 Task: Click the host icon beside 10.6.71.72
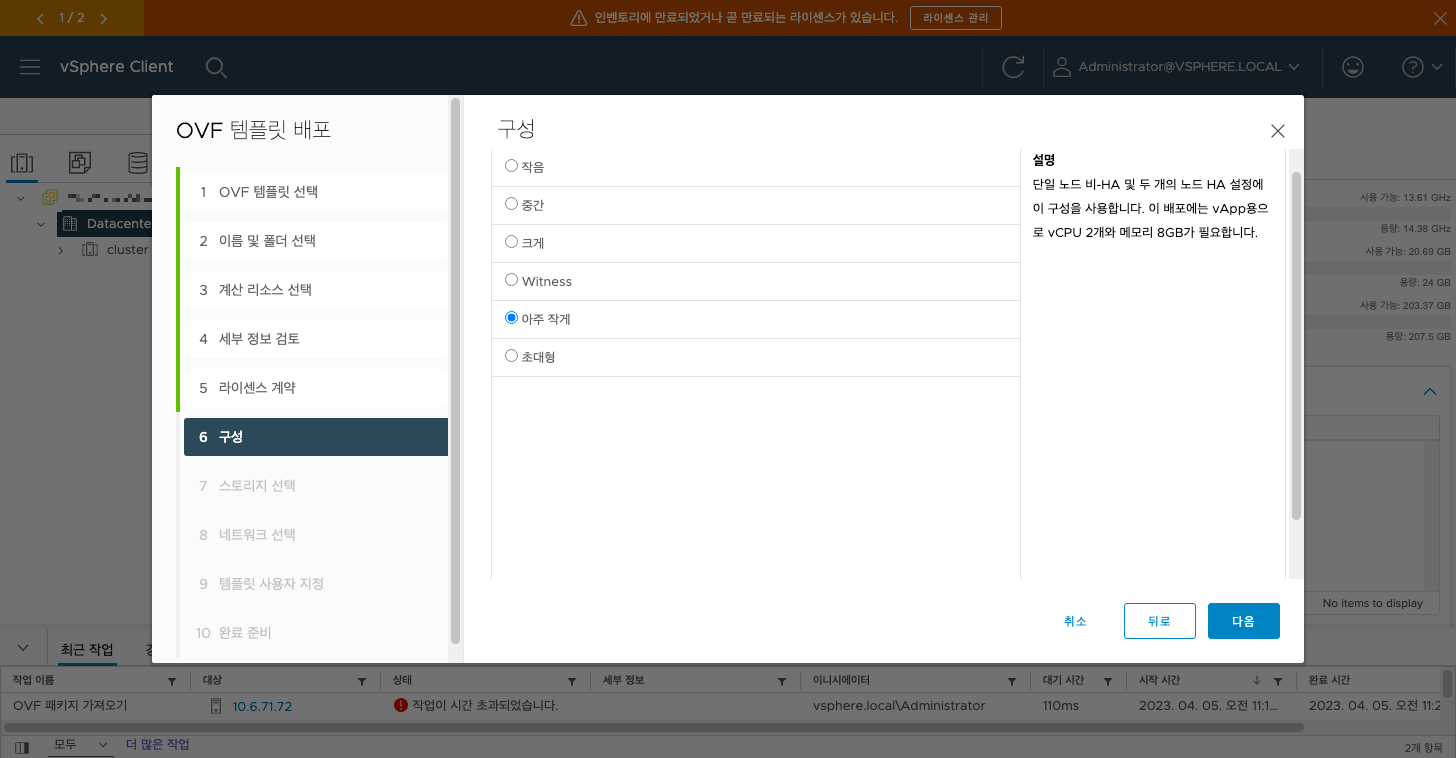(x=215, y=706)
